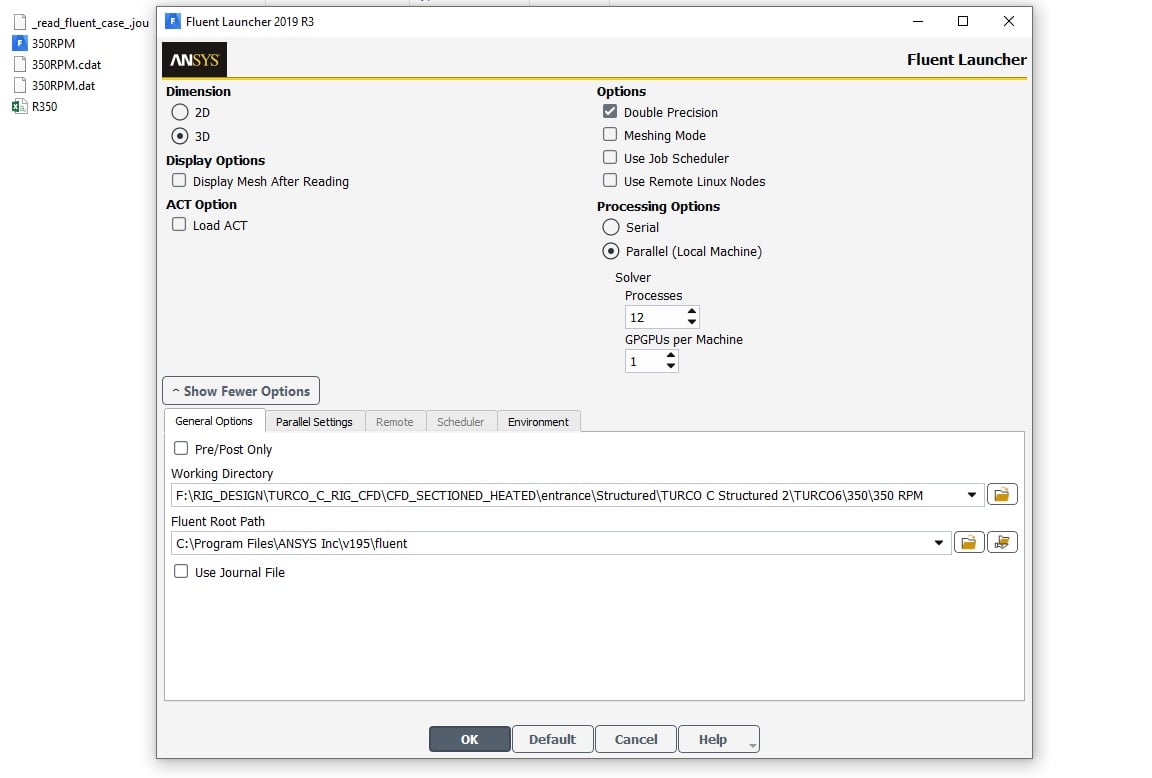This screenshot has width=1152, height=778.
Task: Open the Help button dropdown arrow
Action: (752, 745)
